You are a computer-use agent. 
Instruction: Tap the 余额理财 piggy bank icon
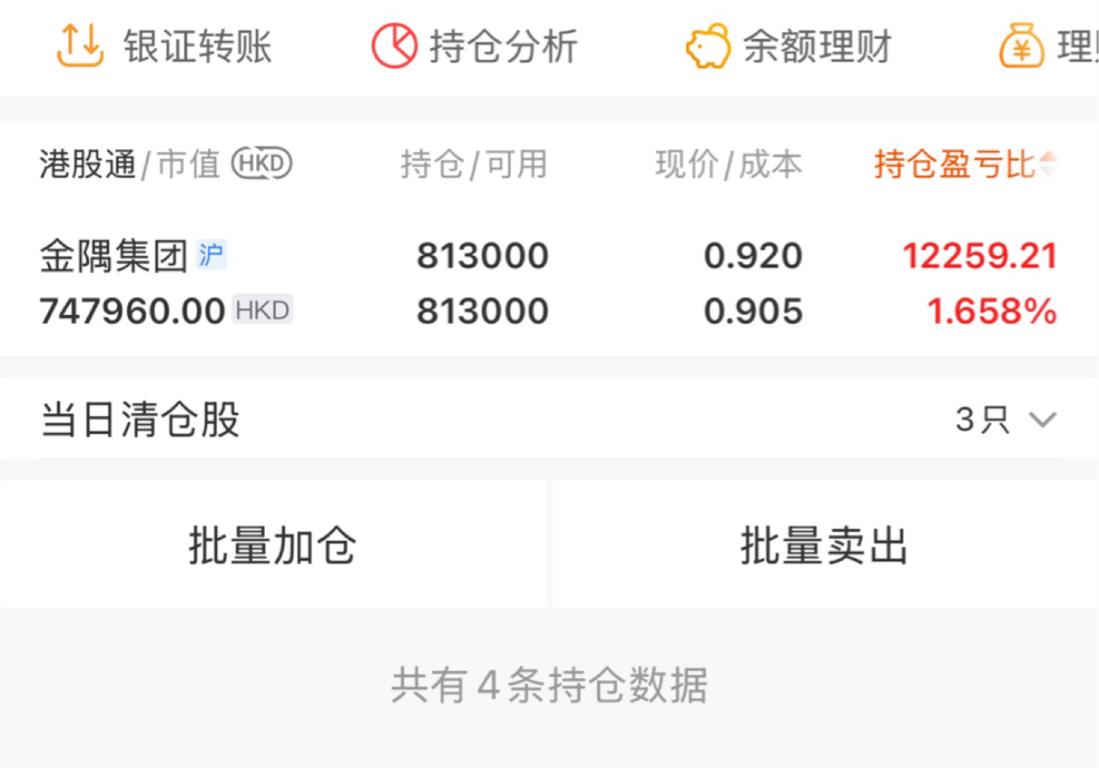click(x=708, y=46)
